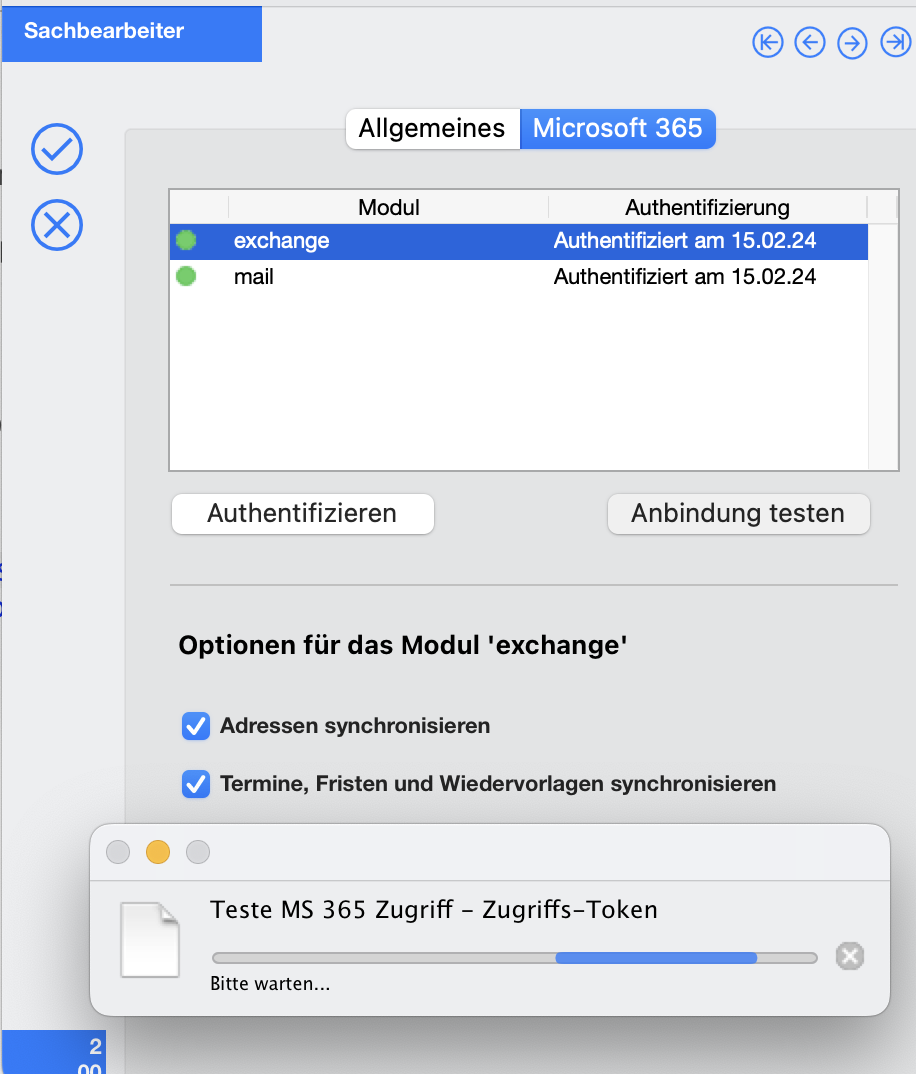This screenshot has height=1074, width=916.
Task: Confirm changes with the checkmark circle icon
Action: pyautogui.click(x=57, y=149)
